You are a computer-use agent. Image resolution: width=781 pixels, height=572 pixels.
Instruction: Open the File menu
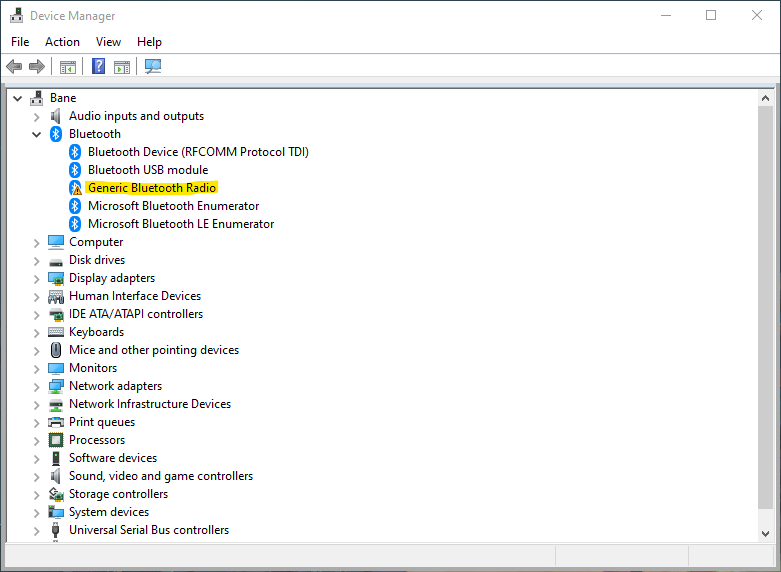[x=20, y=42]
